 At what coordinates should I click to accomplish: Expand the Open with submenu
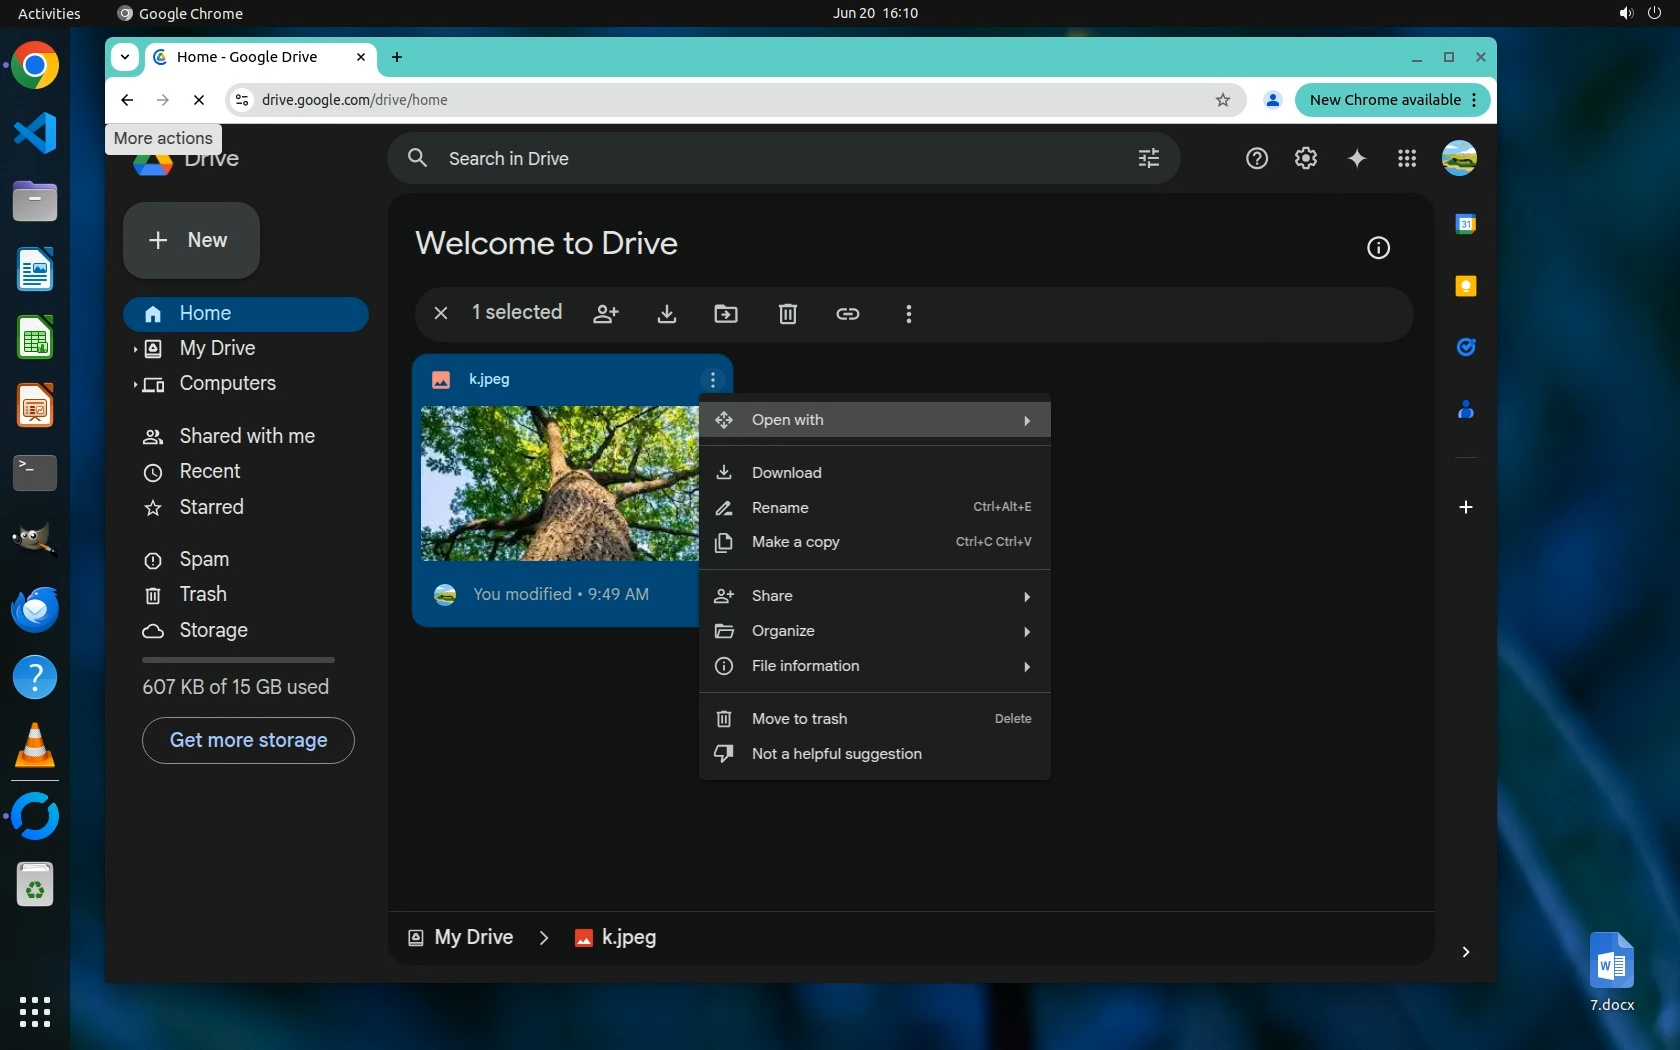pos(875,420)
